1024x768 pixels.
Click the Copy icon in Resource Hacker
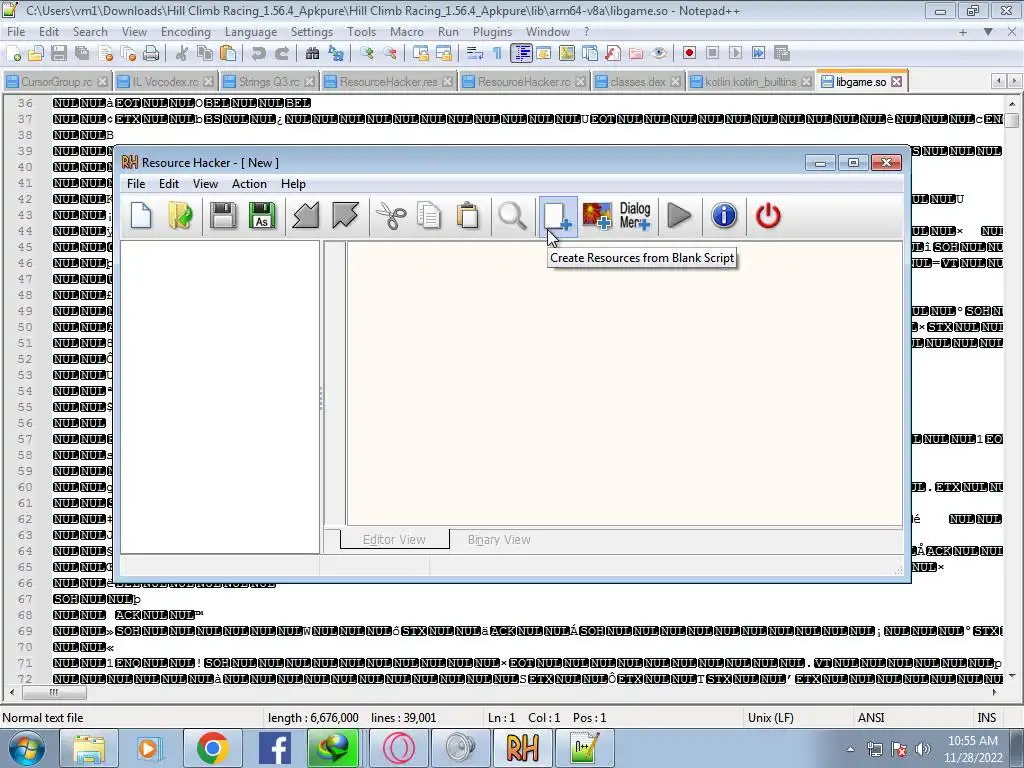[x=429, y=216]
